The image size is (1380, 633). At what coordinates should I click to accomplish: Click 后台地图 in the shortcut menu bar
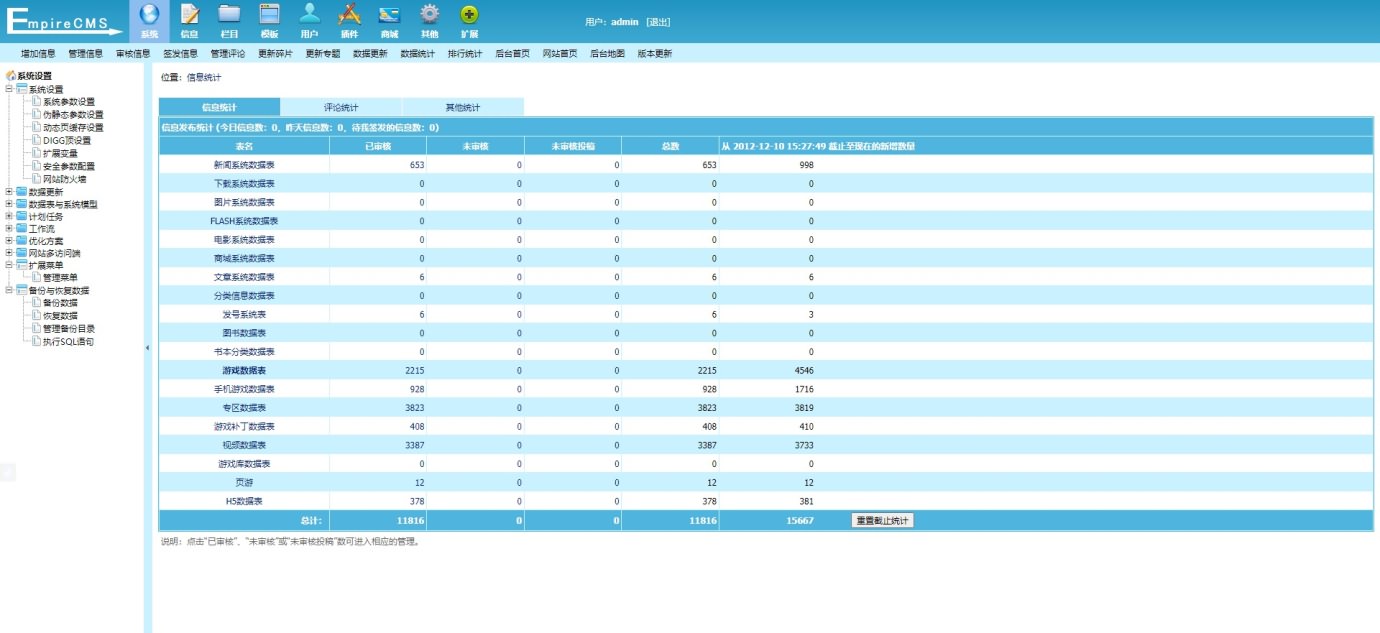coord(608,54)
